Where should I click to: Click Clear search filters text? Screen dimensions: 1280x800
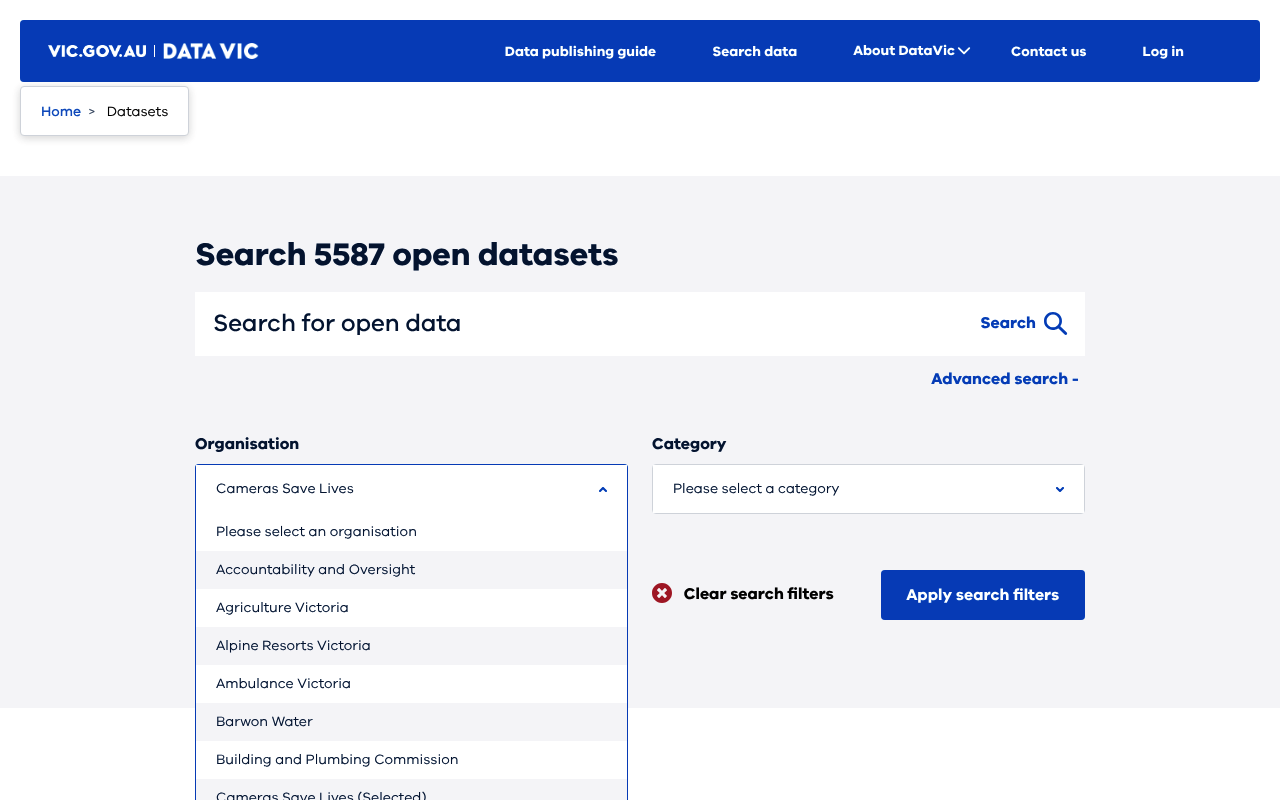pyautogui.click(x=758, y=594)
